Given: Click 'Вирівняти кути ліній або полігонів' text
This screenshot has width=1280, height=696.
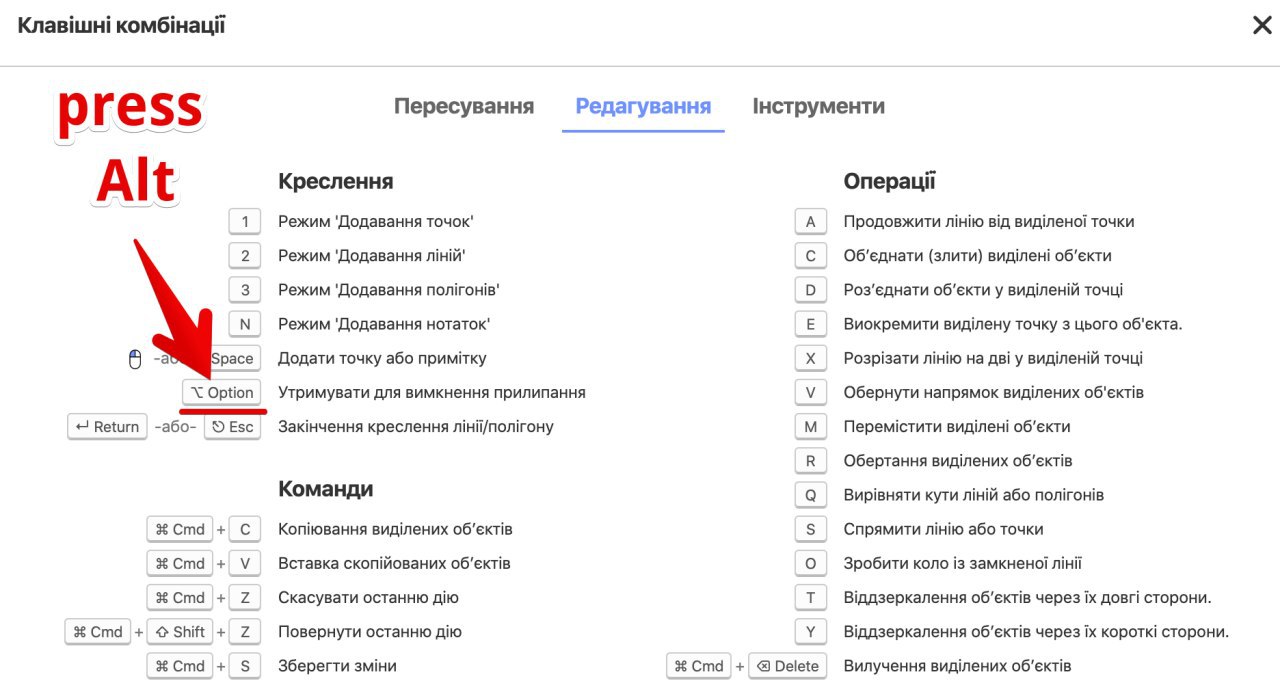Looking at the screenshot, I should pyautogui.click(x=974, y=495).
